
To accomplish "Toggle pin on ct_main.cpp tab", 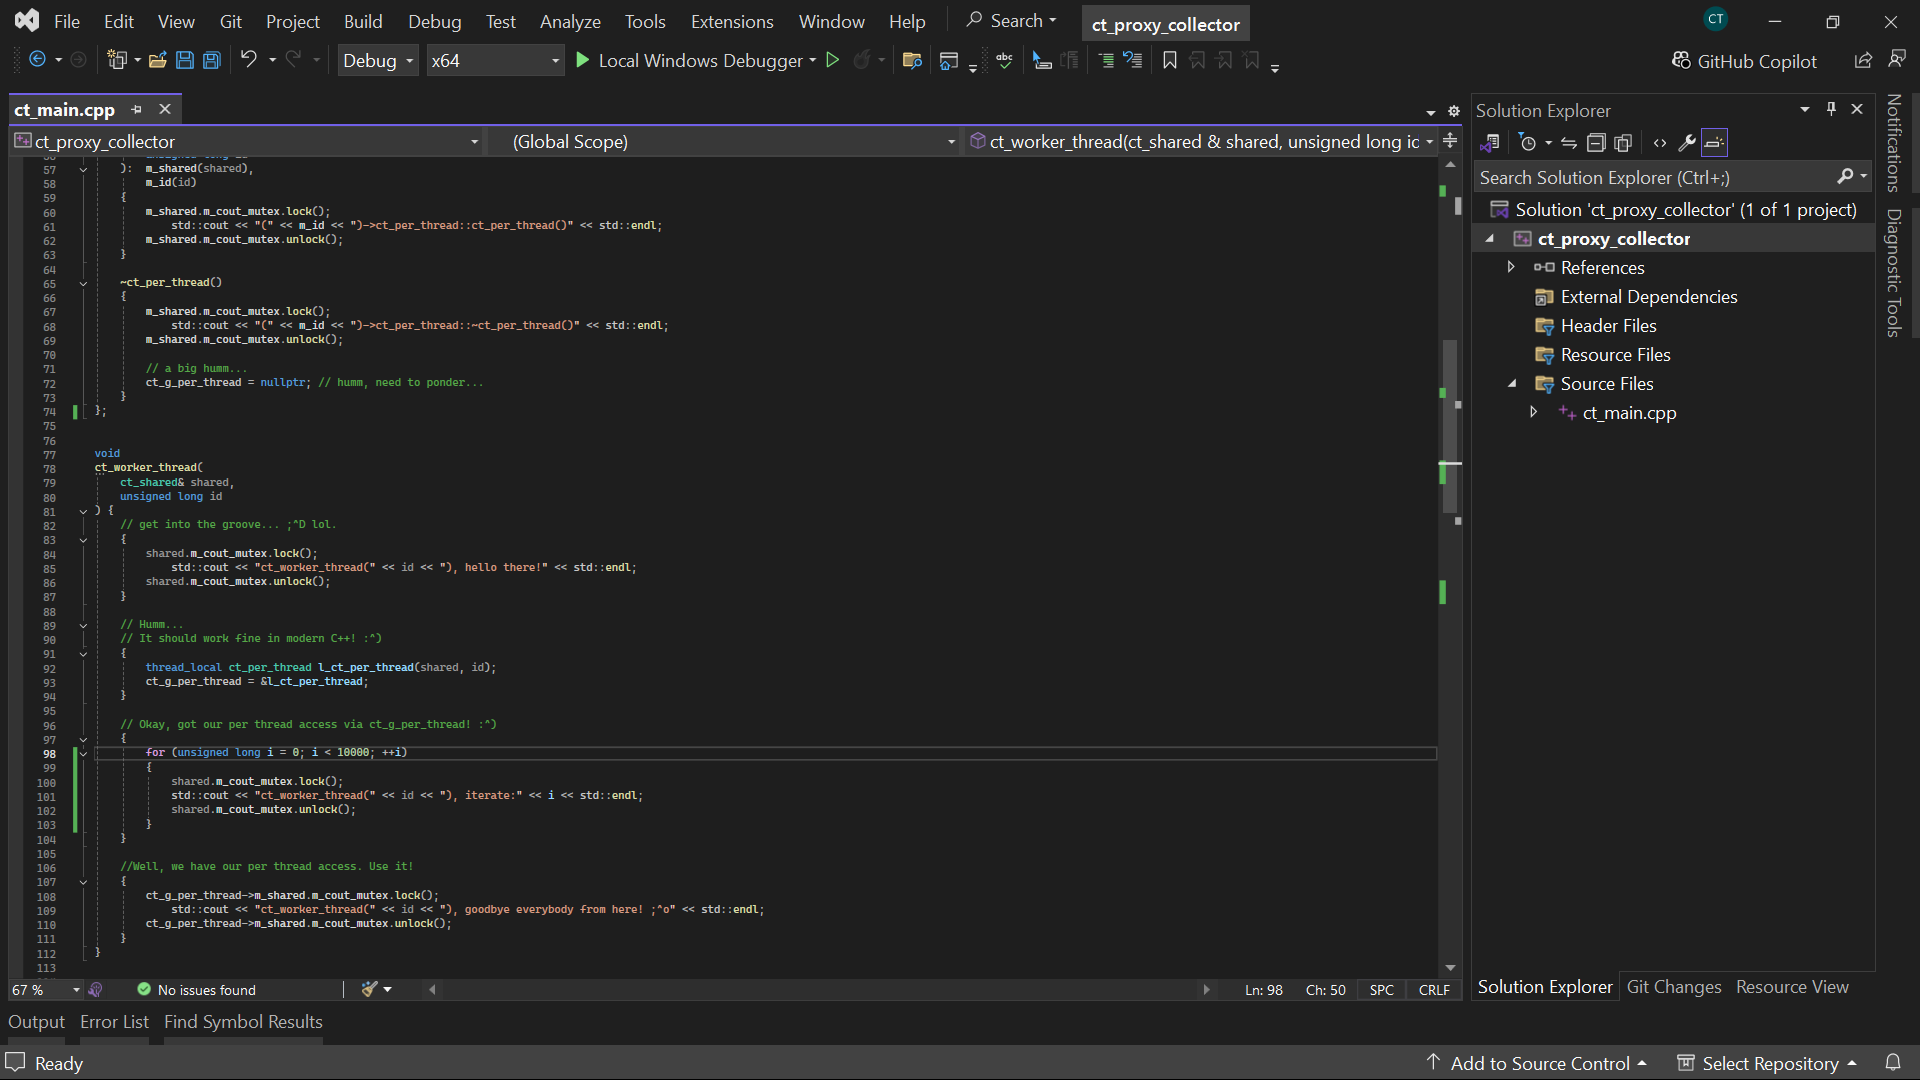I will pyautogui.click(x=137, y=109).
